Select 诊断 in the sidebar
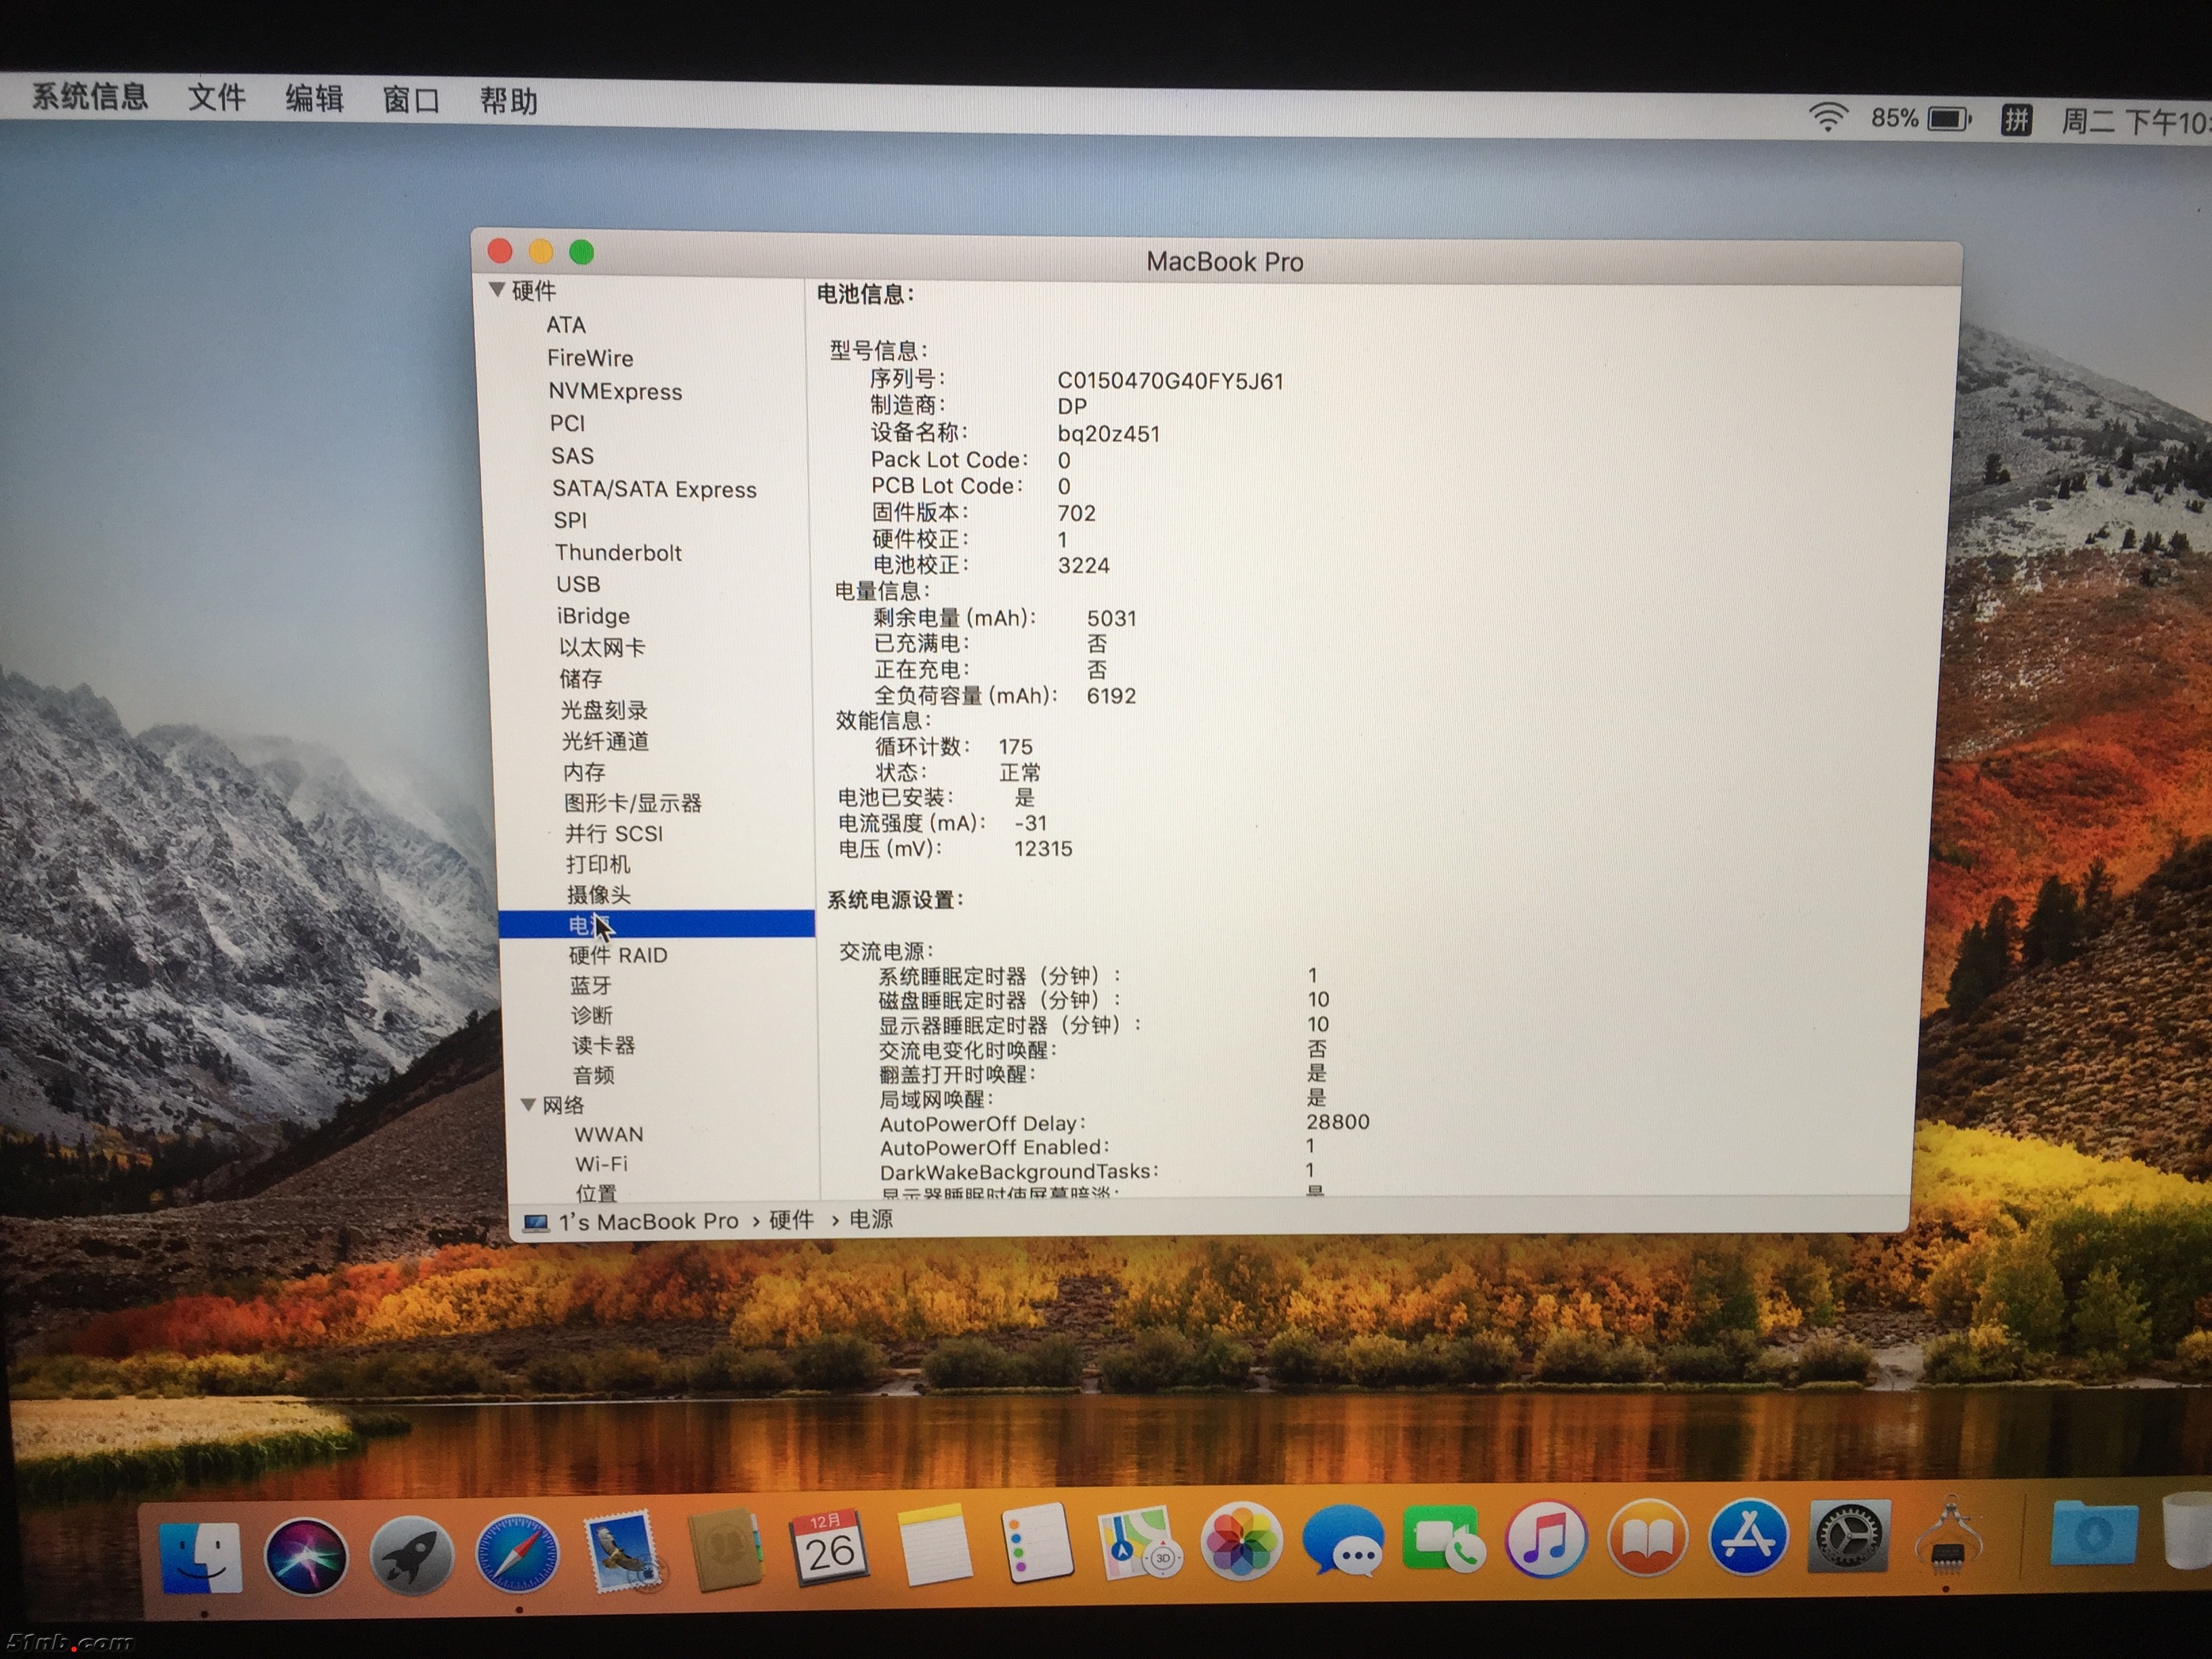The width and height of the screenshot is (2212, 1659). pyautogui.click(x=591, y=1015)
